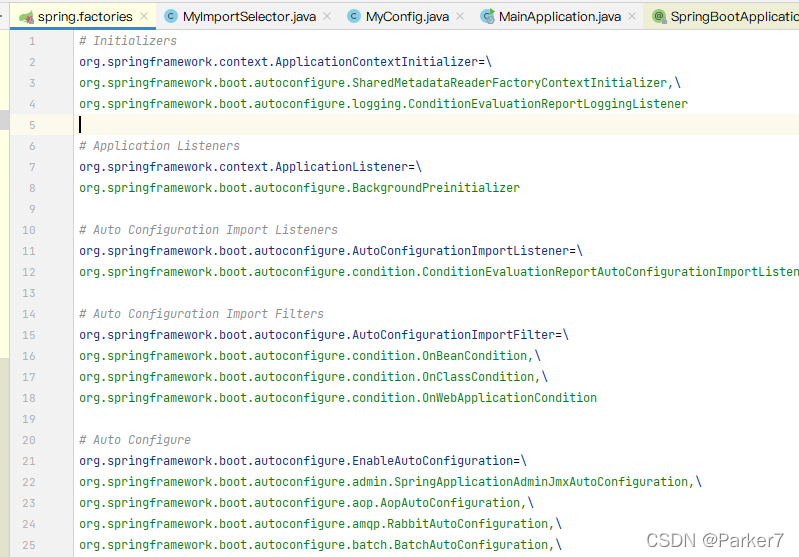
Task: Place cursor on empty line 13
Action: (x=436, y=293)
